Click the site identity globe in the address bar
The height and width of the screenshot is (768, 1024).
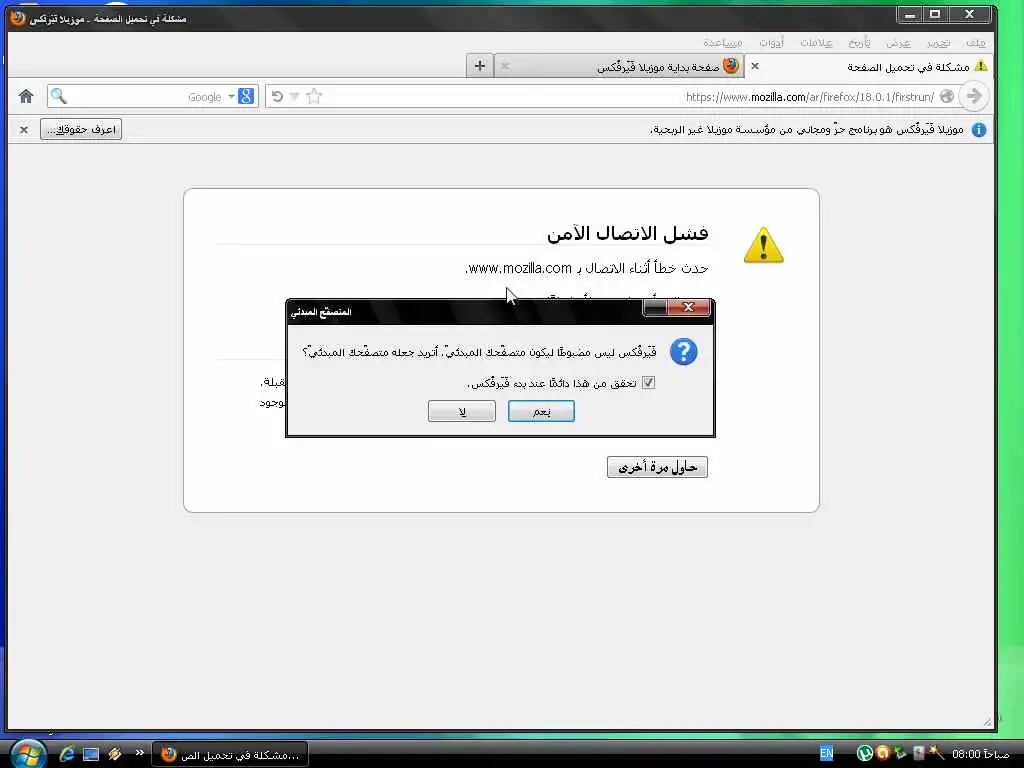[947, 97]
